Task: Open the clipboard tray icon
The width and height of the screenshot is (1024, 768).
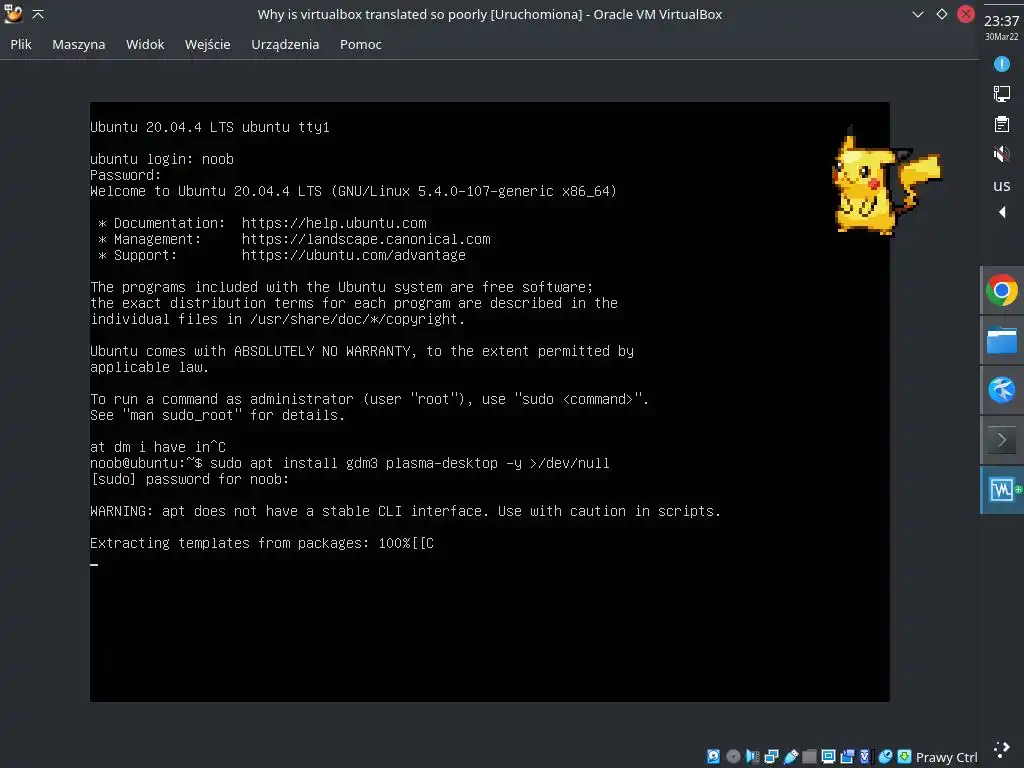Action: pyautogui.click(x=1002, y=124)
